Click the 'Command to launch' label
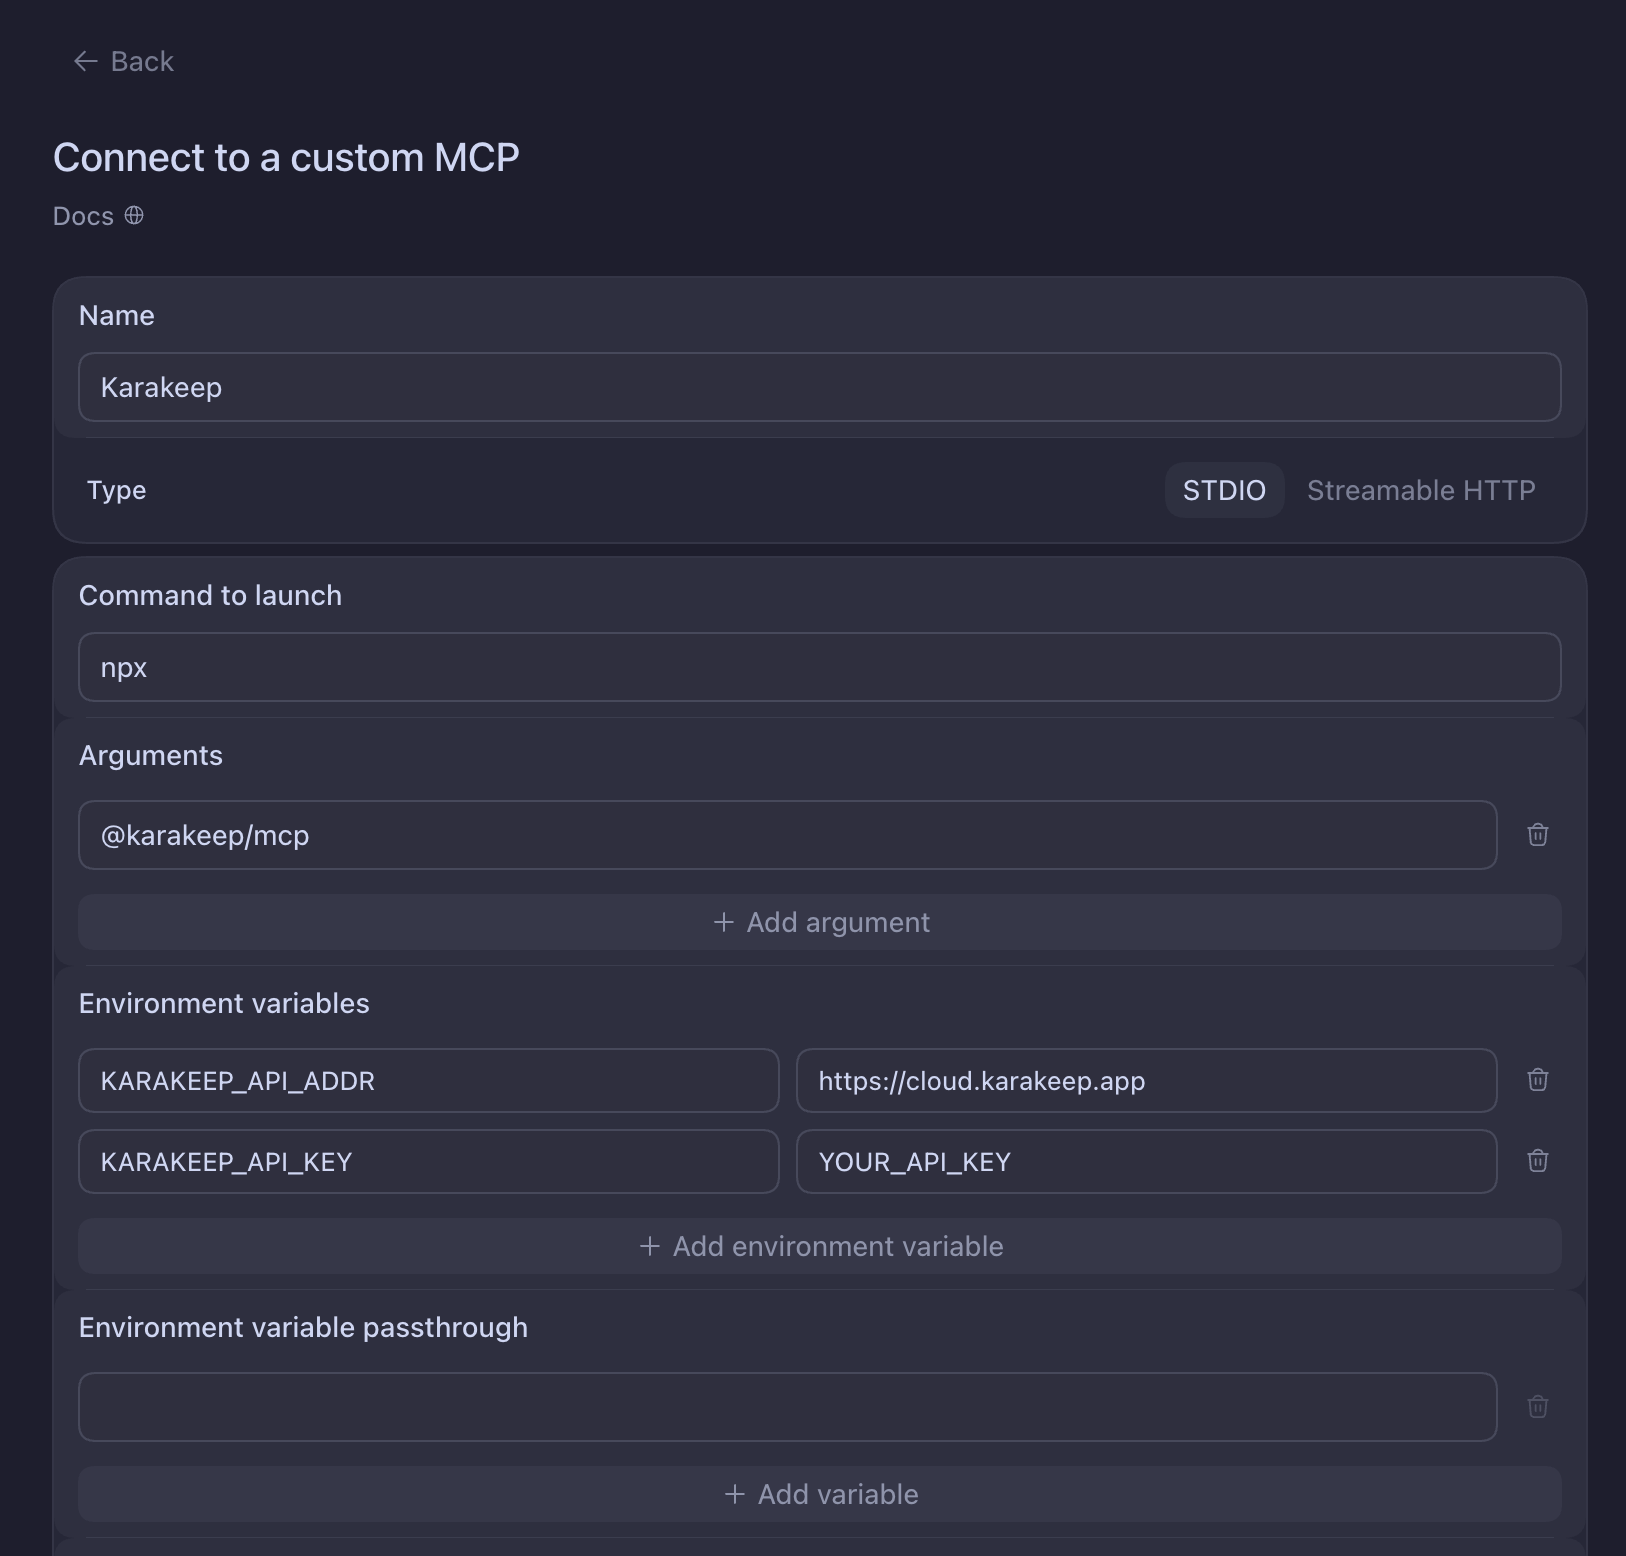 (210, 595)
